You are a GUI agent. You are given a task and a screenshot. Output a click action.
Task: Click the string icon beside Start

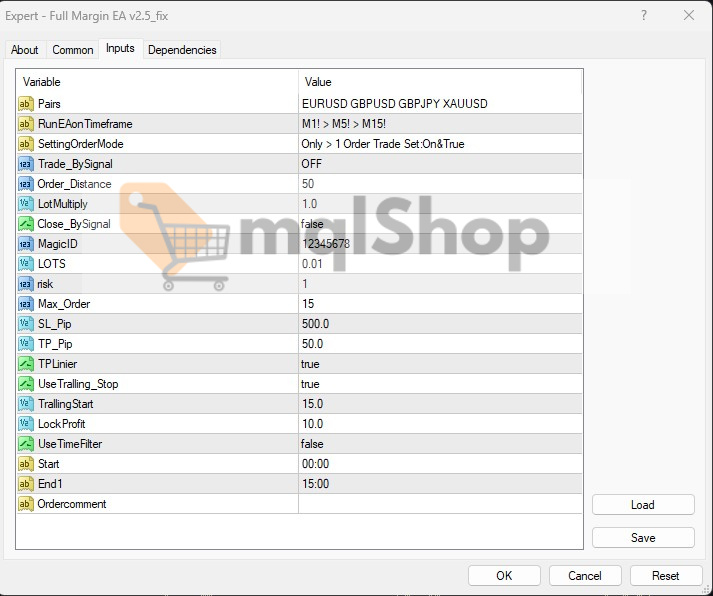[26, 464]
